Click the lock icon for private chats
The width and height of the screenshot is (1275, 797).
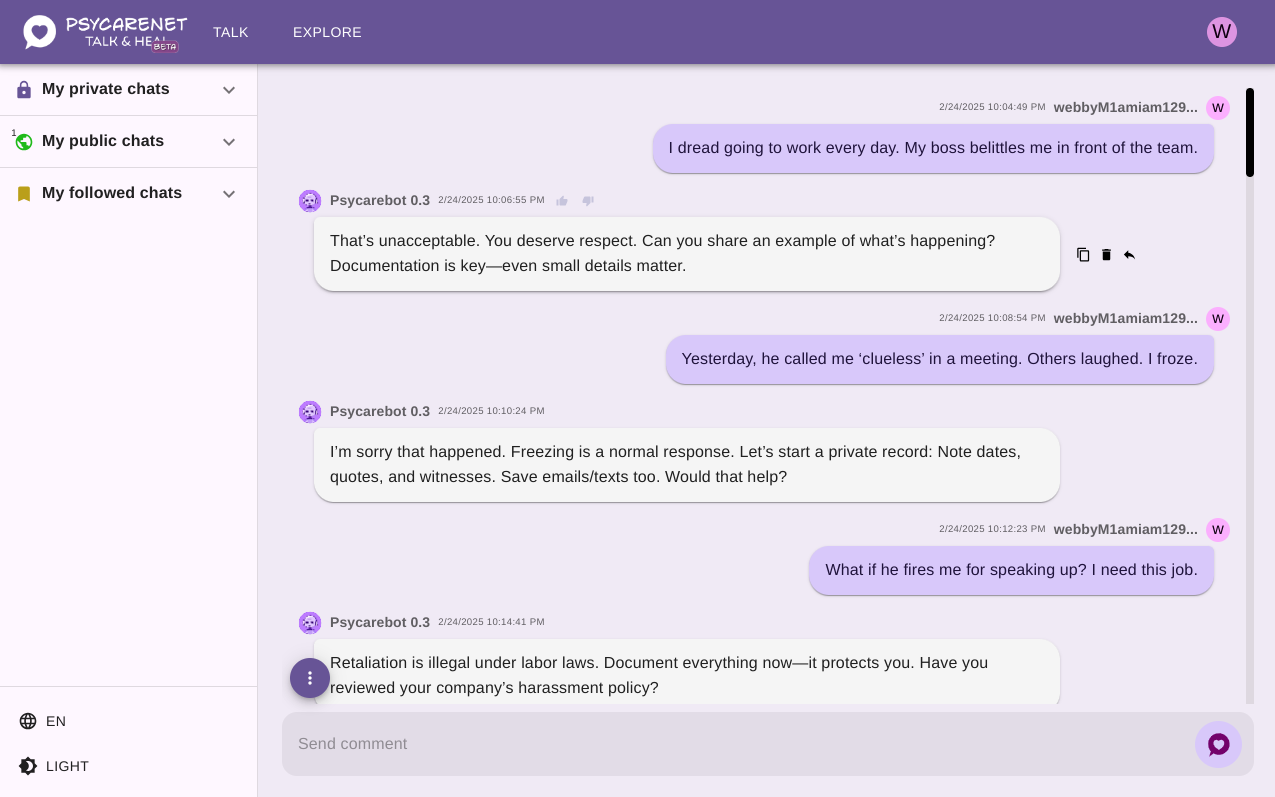[x=24, y=90]
